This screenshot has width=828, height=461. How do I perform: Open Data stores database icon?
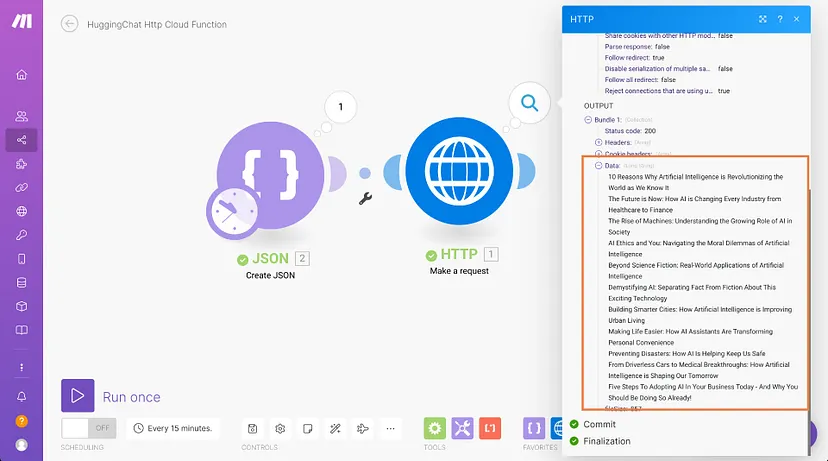coord(21,283)
